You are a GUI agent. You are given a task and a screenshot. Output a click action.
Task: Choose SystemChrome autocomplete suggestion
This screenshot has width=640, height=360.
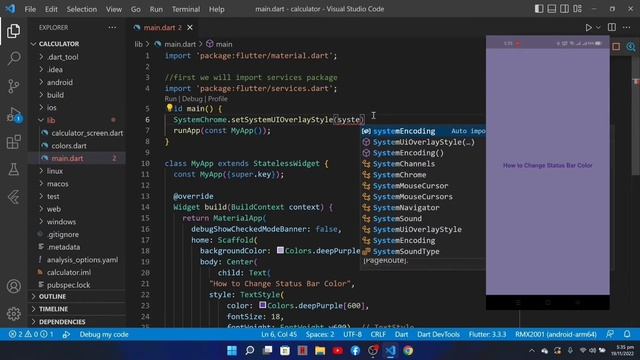click(423, 175)
